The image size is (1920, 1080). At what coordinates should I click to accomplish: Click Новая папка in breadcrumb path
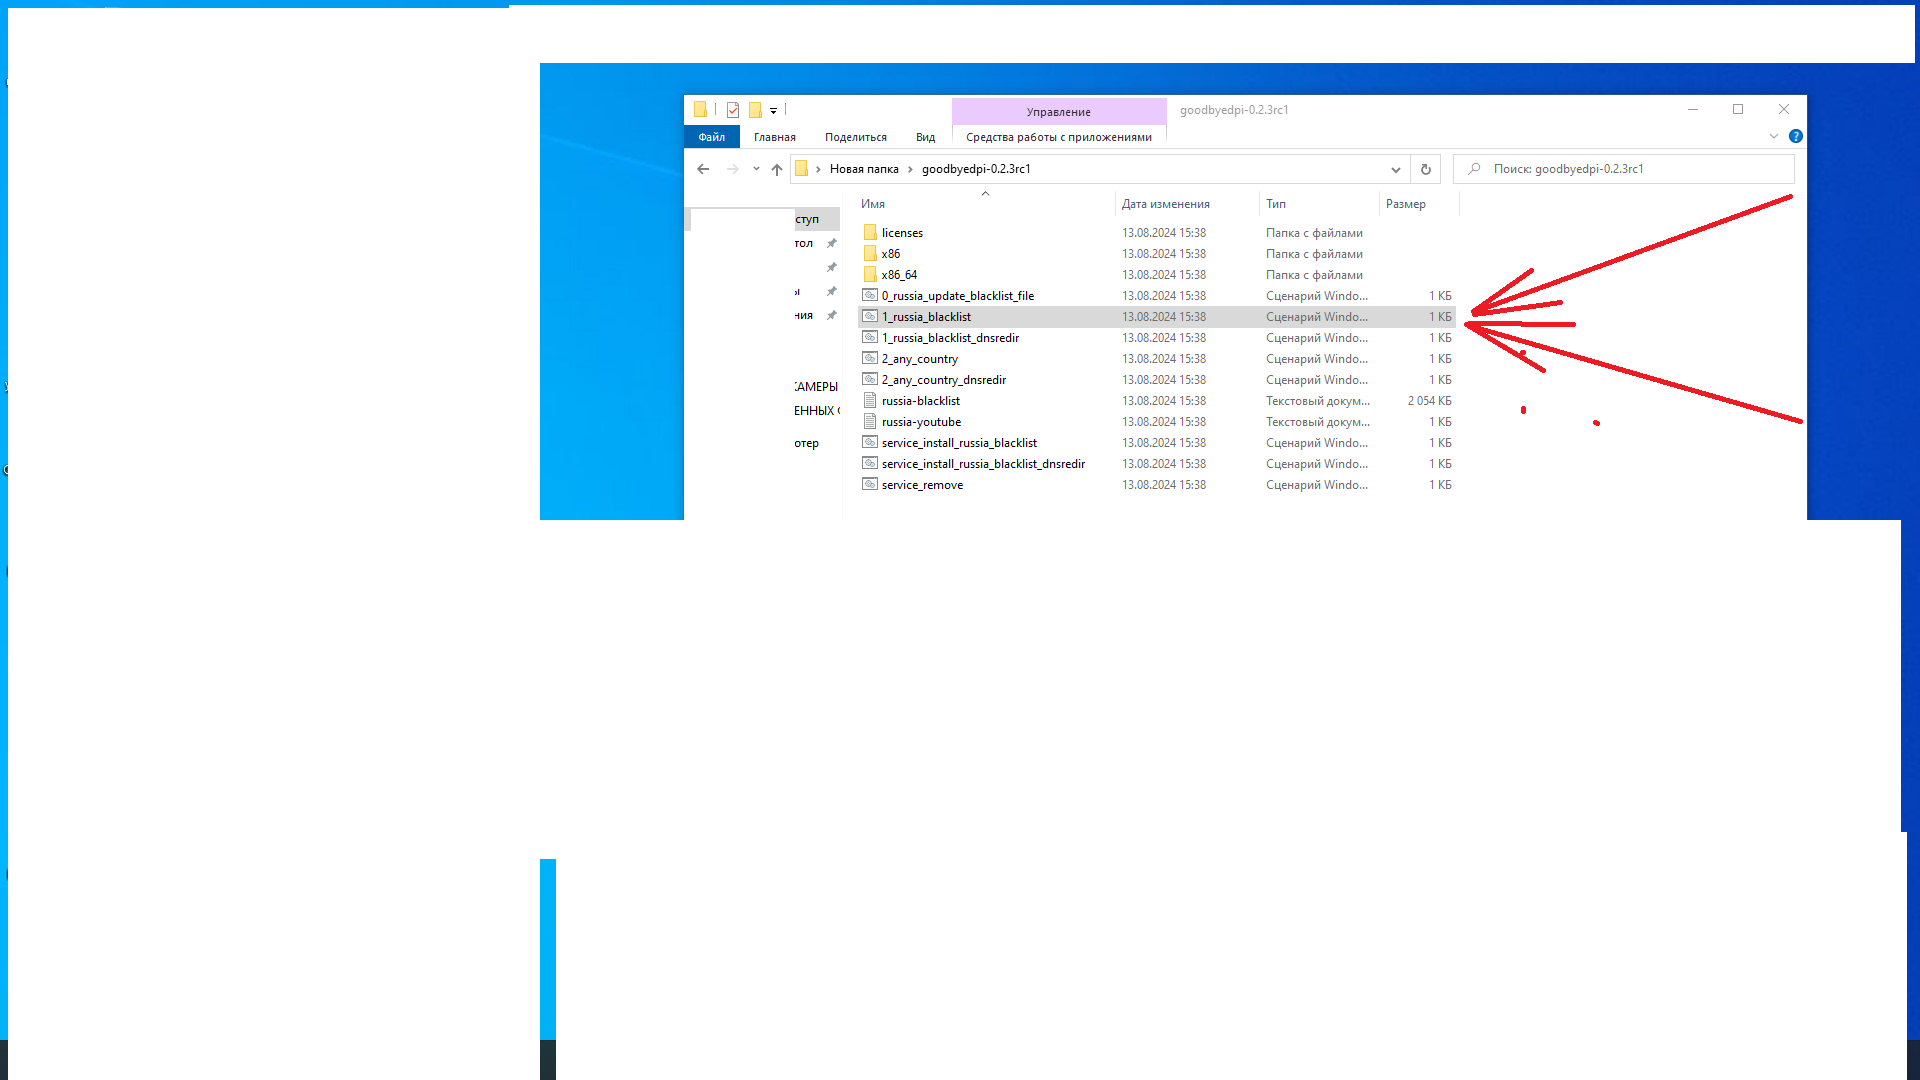(x=863, y=169)
